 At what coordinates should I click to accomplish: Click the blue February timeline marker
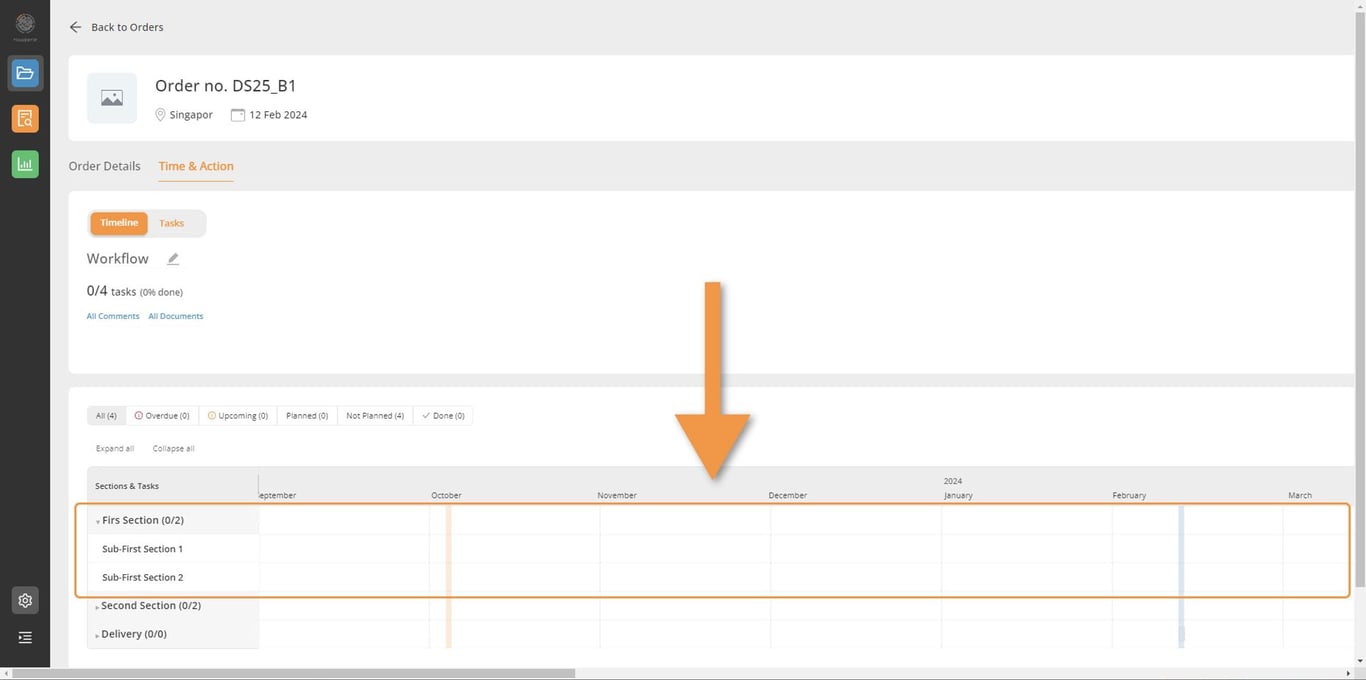pos(1181,576)
